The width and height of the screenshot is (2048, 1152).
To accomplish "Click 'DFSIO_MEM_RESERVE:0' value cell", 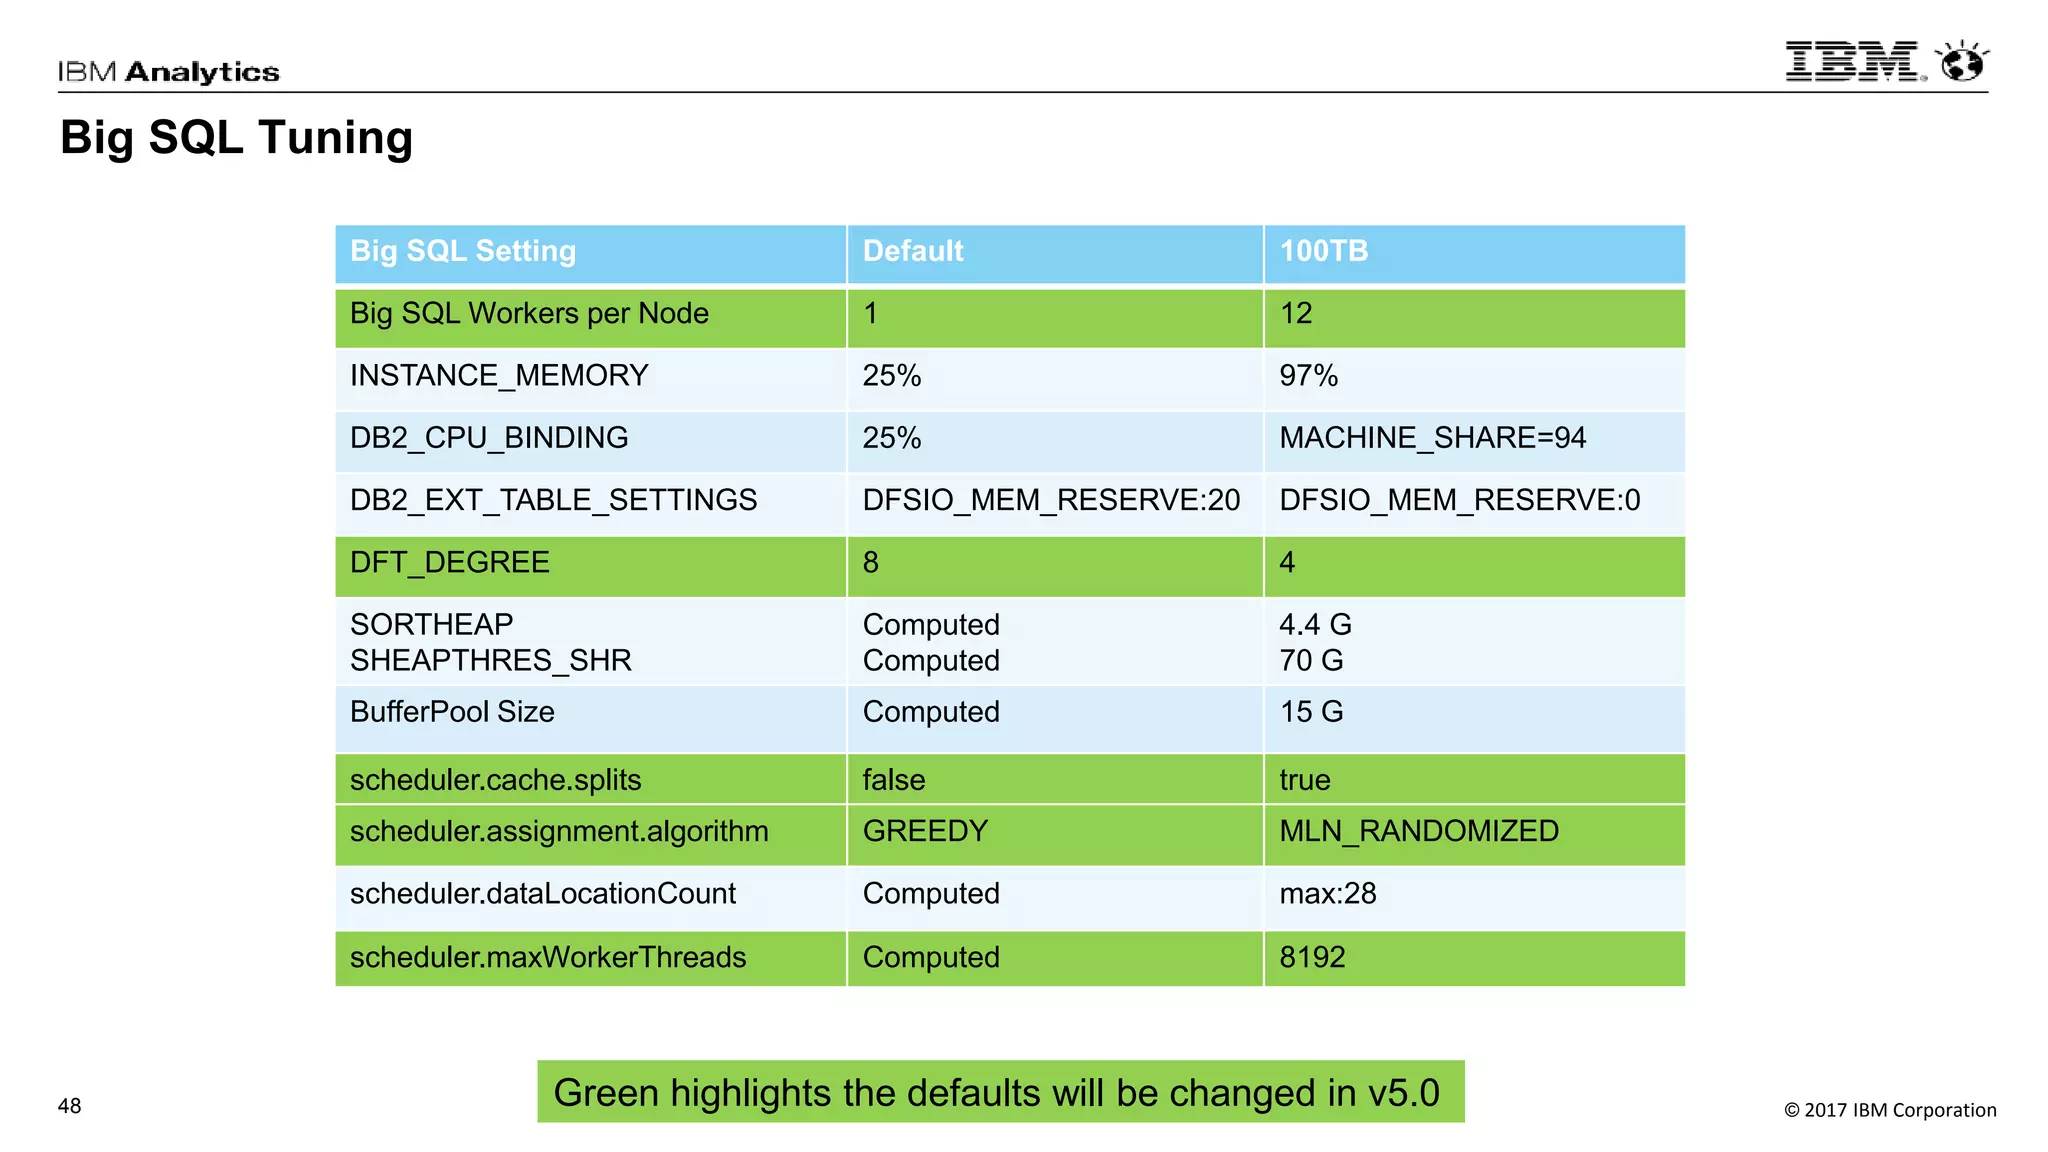I will [1475, 503].
